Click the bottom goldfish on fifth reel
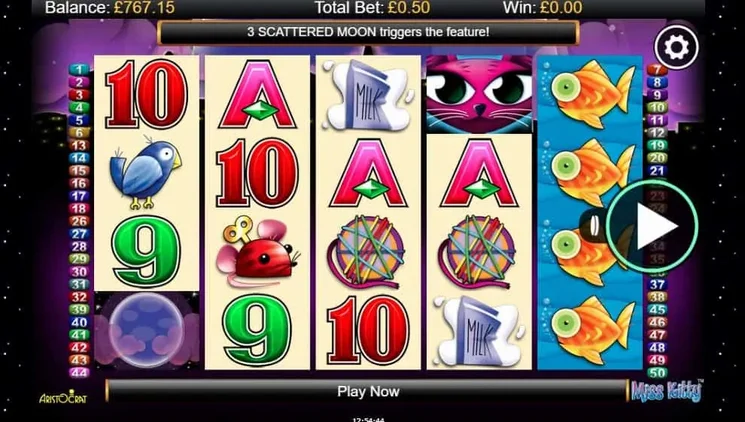 point(592,330)
